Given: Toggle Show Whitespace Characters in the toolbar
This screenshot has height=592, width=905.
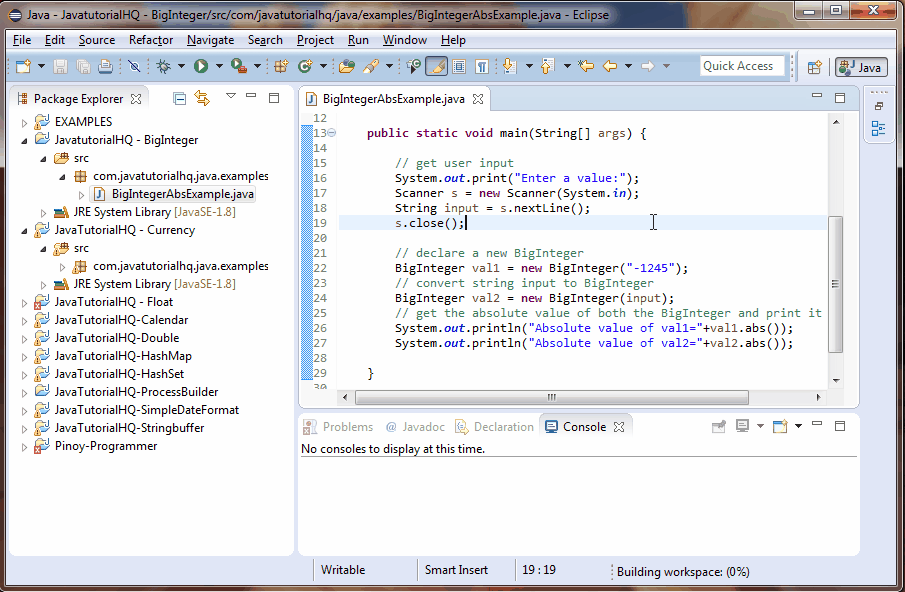Looking at the screenshot, I should (x=481, y=66).
